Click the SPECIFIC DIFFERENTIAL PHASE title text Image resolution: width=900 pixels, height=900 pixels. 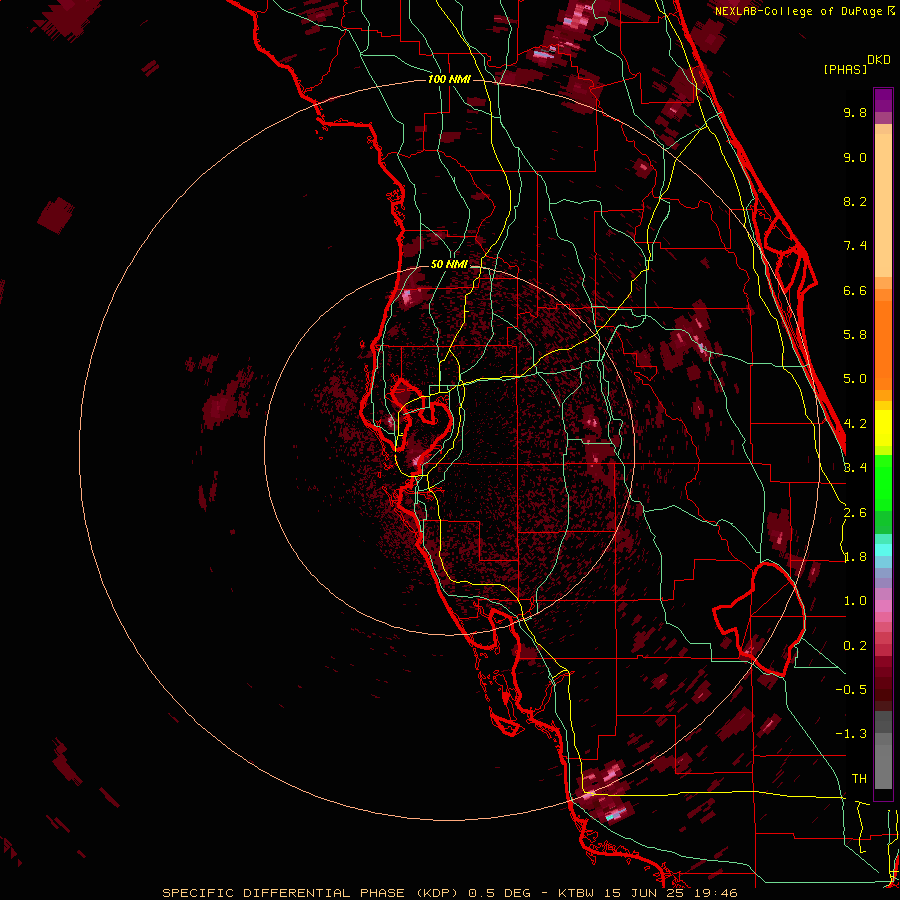[x=286, y=893]
